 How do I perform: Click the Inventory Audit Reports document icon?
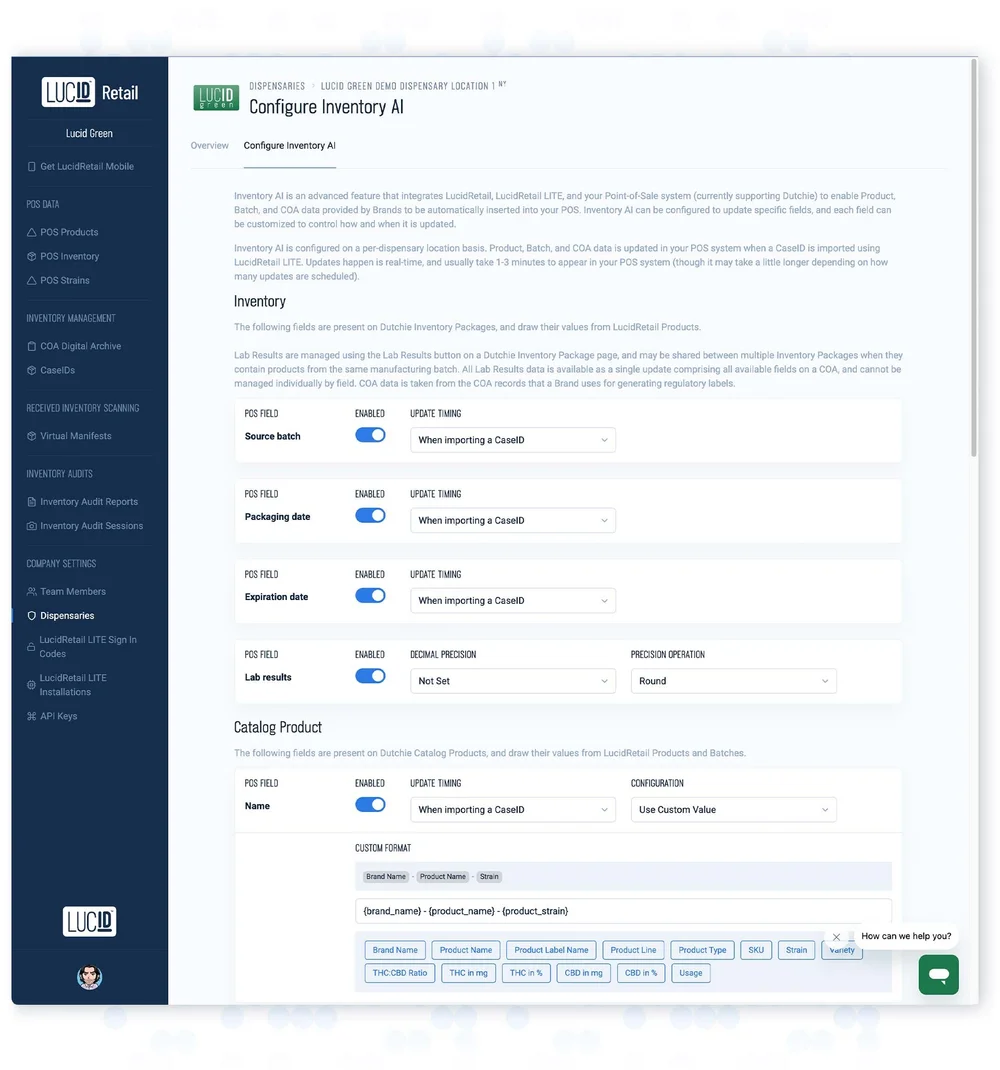pyautogui.click(x=31, y=502)
